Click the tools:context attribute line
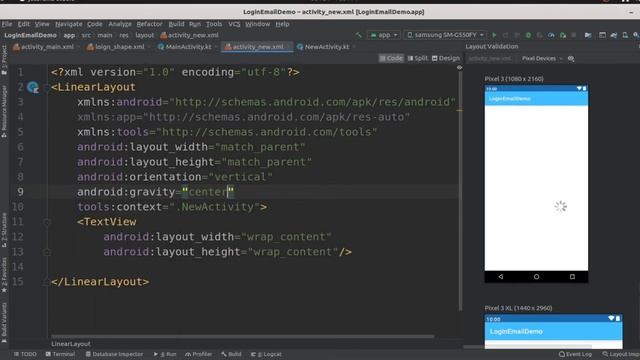Image resolution: width=640 pixels, height=360 pixels. (172, 207)
